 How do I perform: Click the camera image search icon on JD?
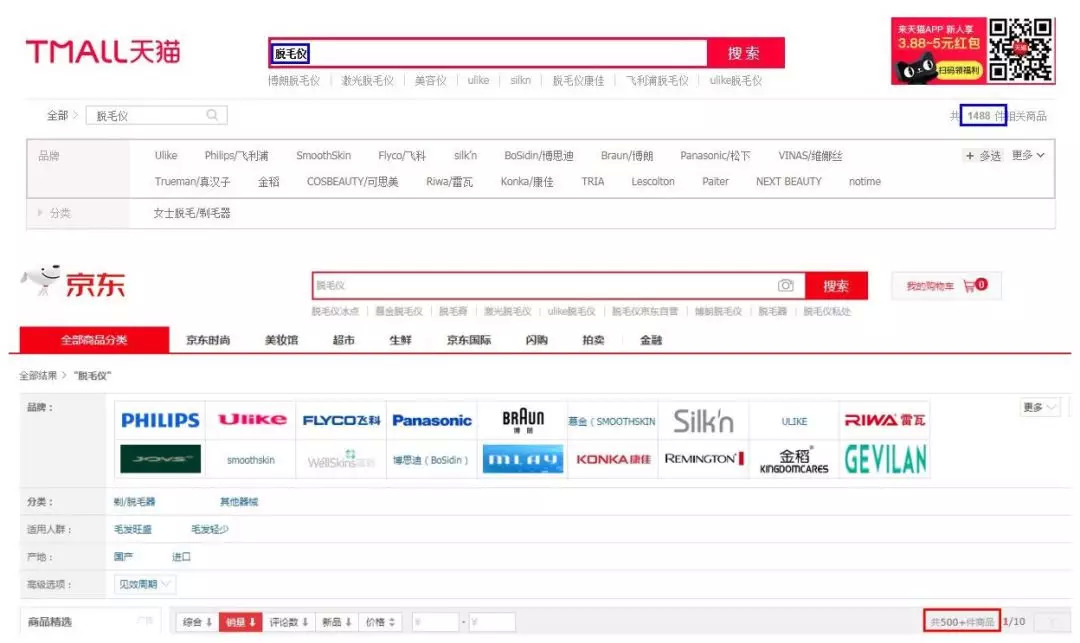pos(786,286)
